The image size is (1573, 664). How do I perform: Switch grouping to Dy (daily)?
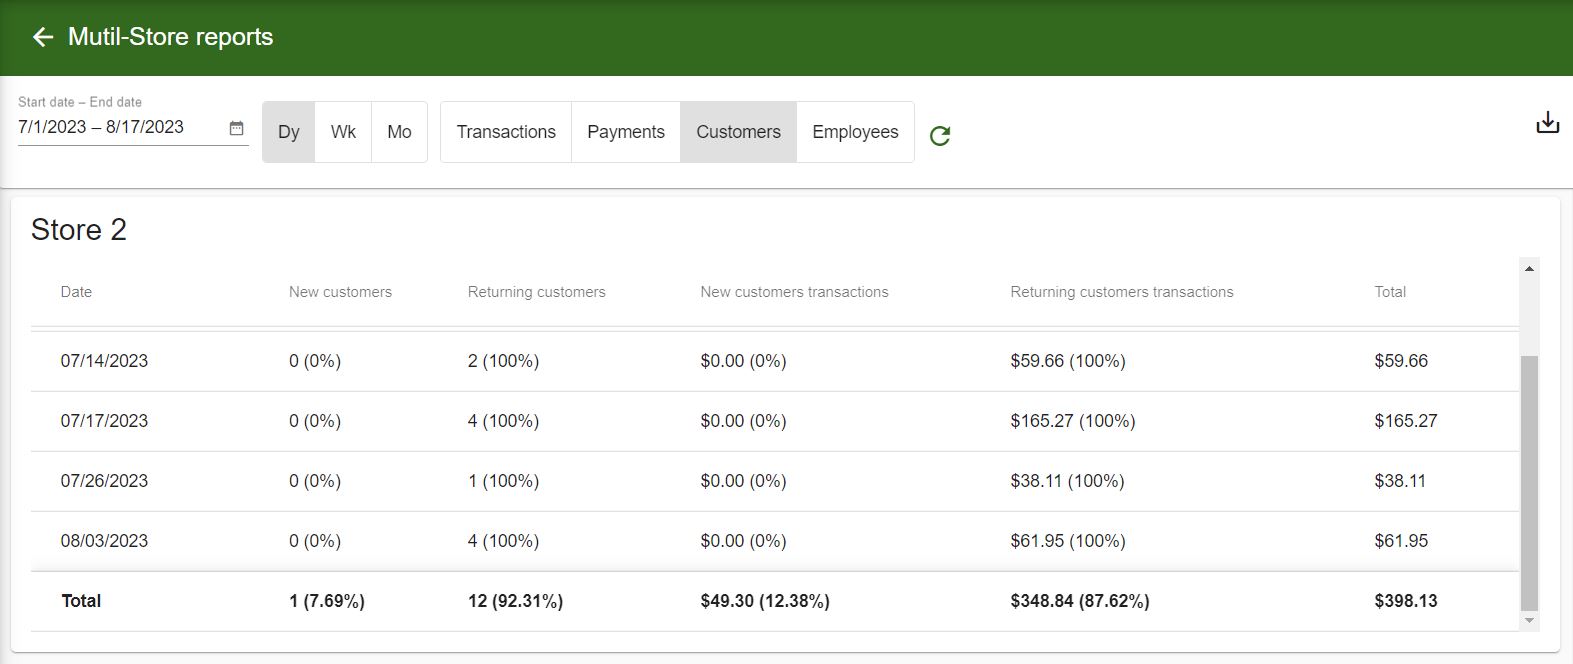pos(289,132)
